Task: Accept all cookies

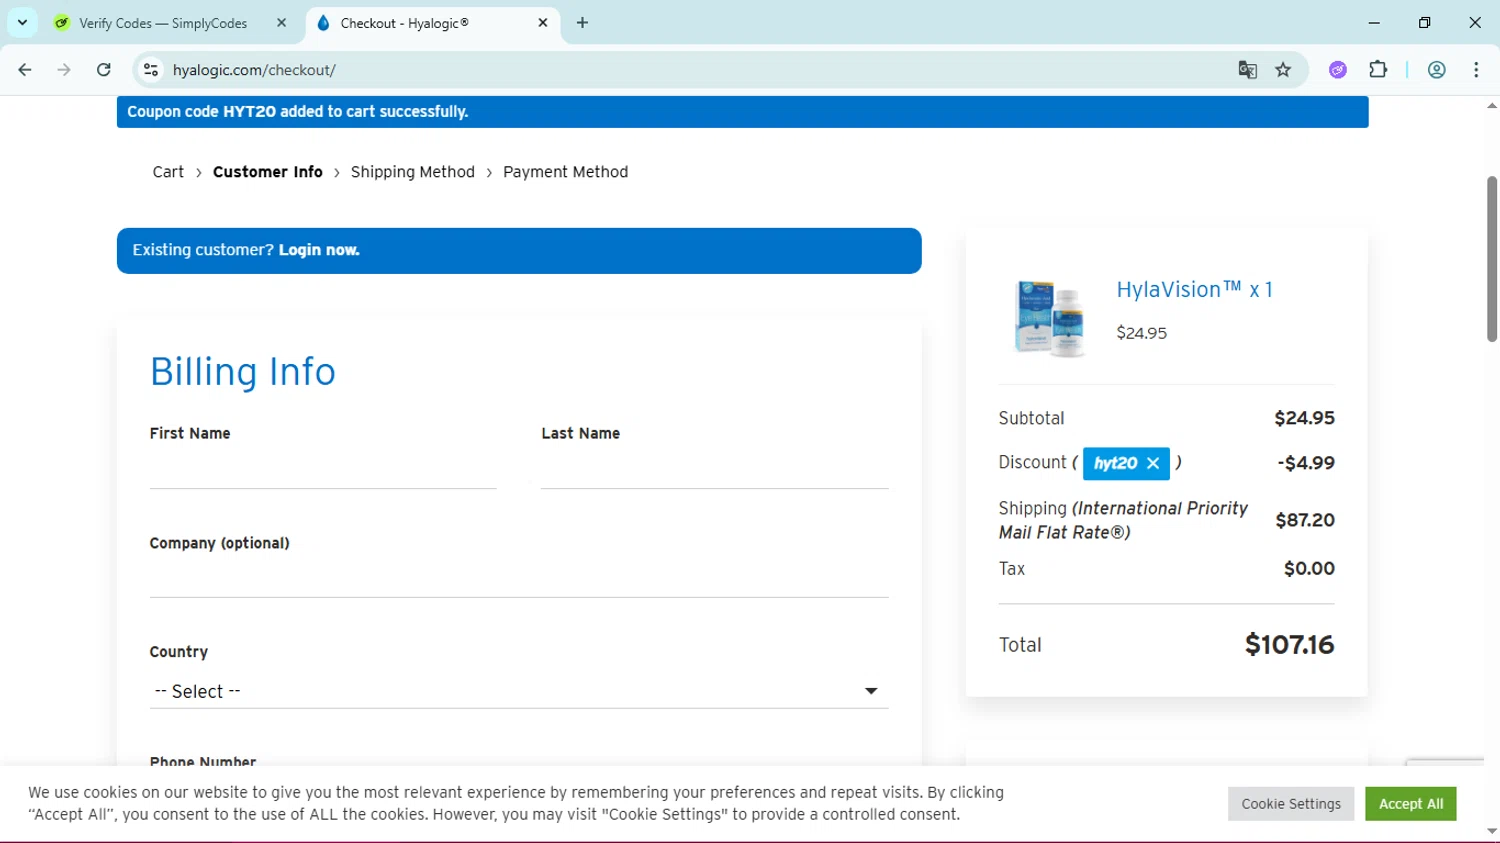Action: click(x=1411, y=804)
